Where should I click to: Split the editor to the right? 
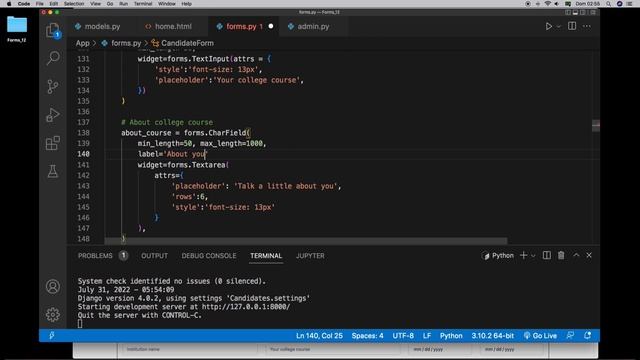pos(572,26)
